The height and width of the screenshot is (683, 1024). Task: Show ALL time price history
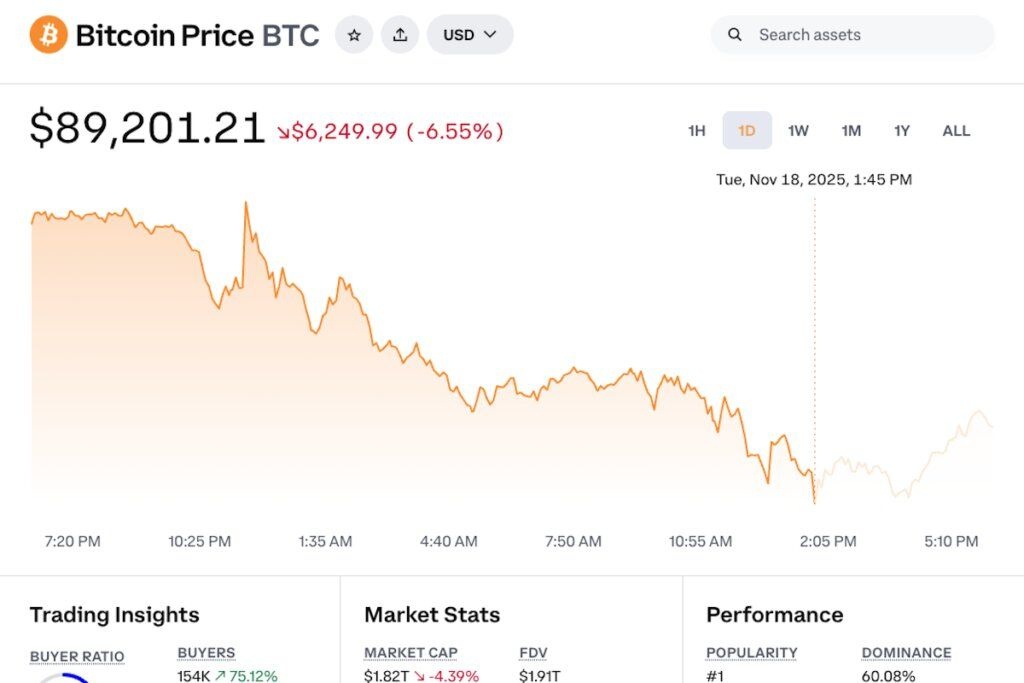click(956, 131)
